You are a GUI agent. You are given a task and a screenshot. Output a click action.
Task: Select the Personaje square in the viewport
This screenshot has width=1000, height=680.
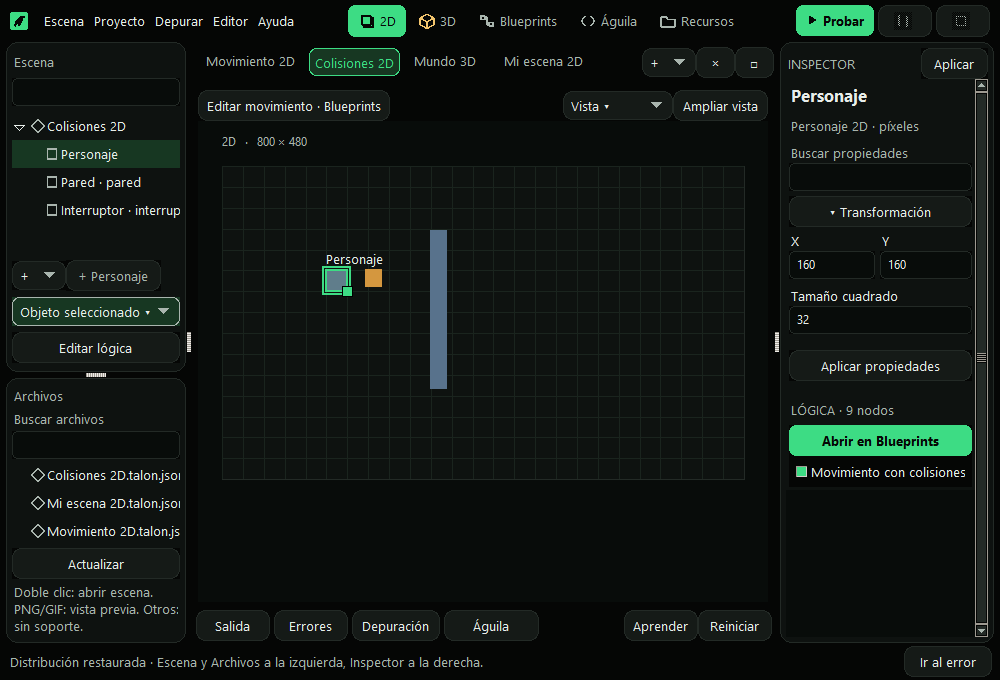point(336,280)
